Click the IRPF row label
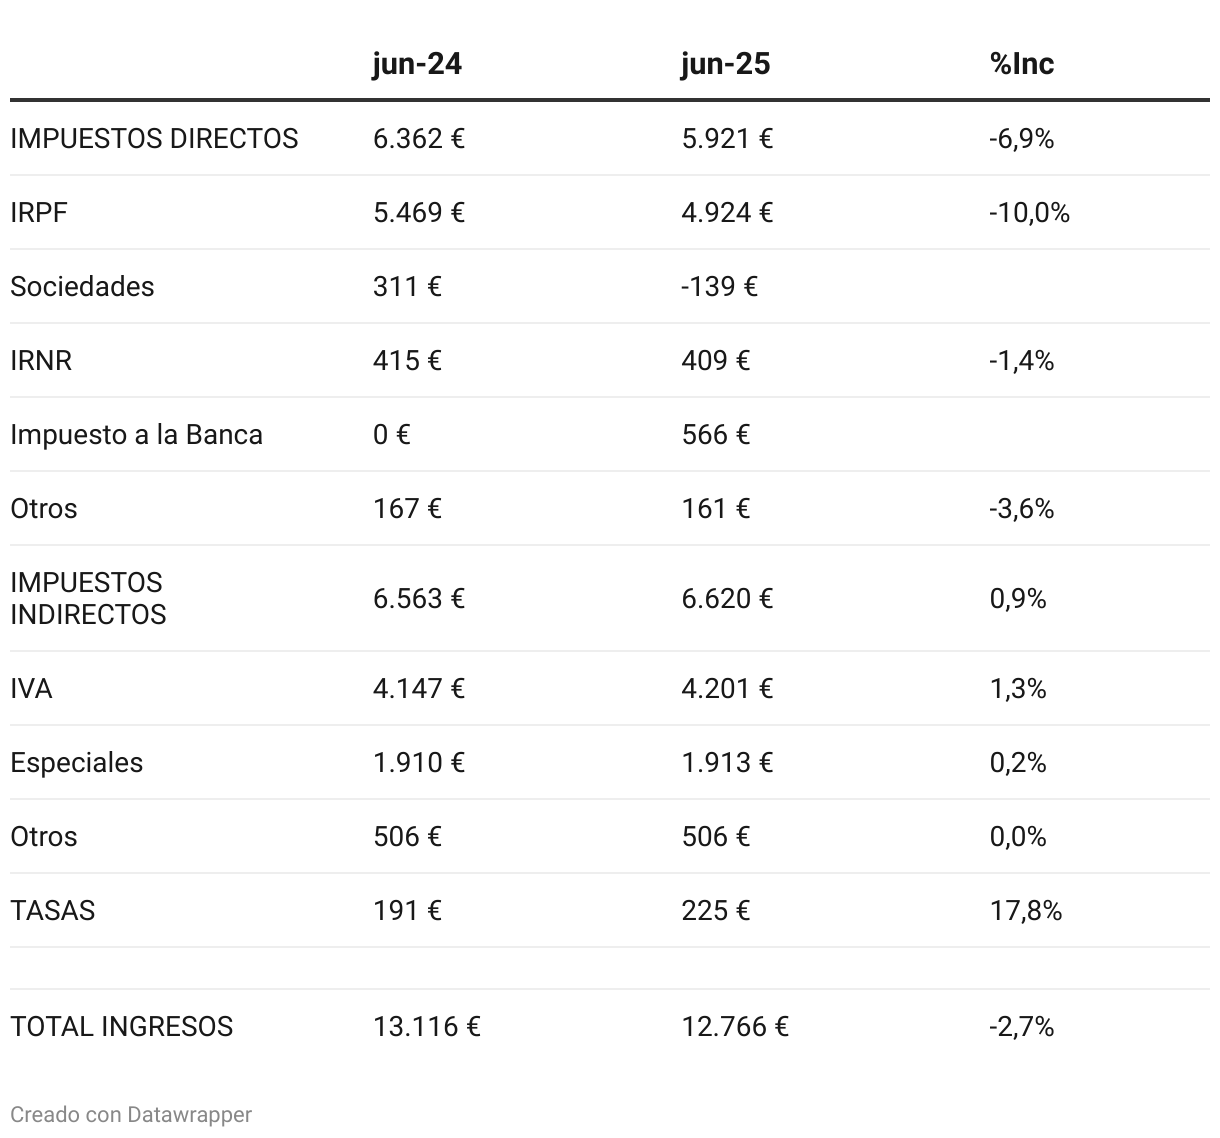1220x1138 pixels. click(x=39, y=212)
